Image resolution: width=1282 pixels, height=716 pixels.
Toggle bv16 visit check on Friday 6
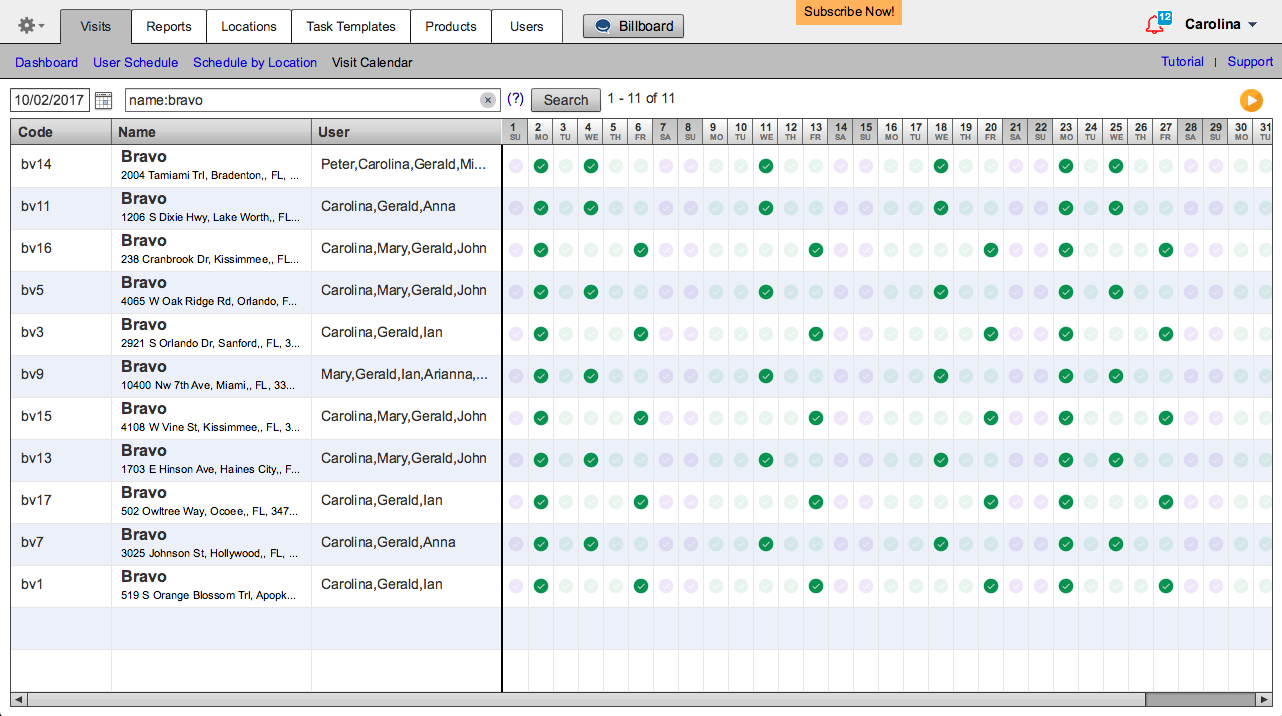[641, 250]
